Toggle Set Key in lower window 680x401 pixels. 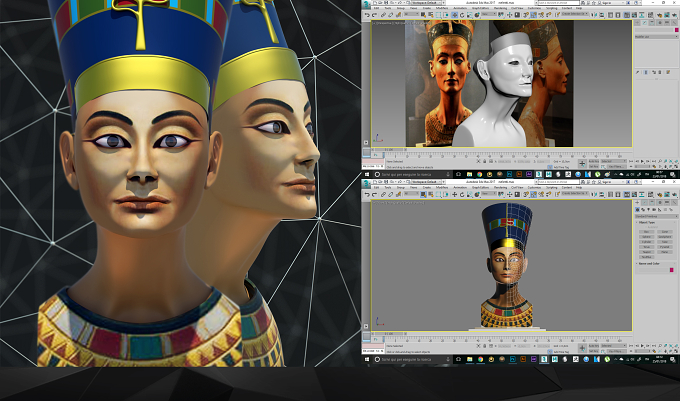594,351
